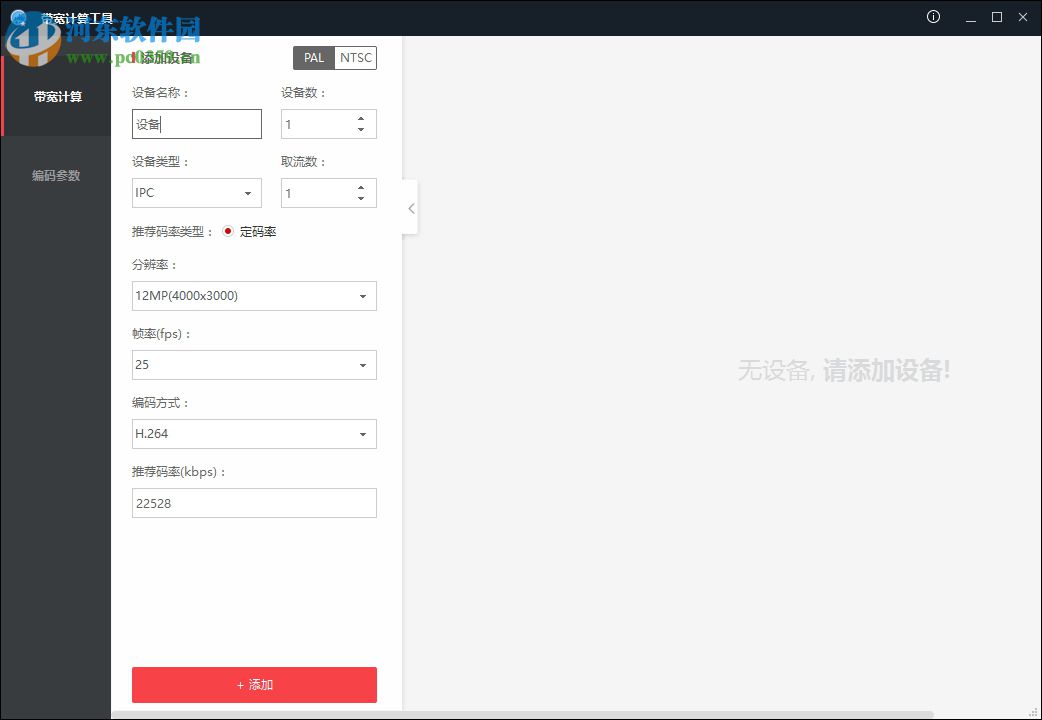Open the 编码方式 dropdown showing H.264
Viewport: 1042px width, 720px height.
[x=254, y=434]
